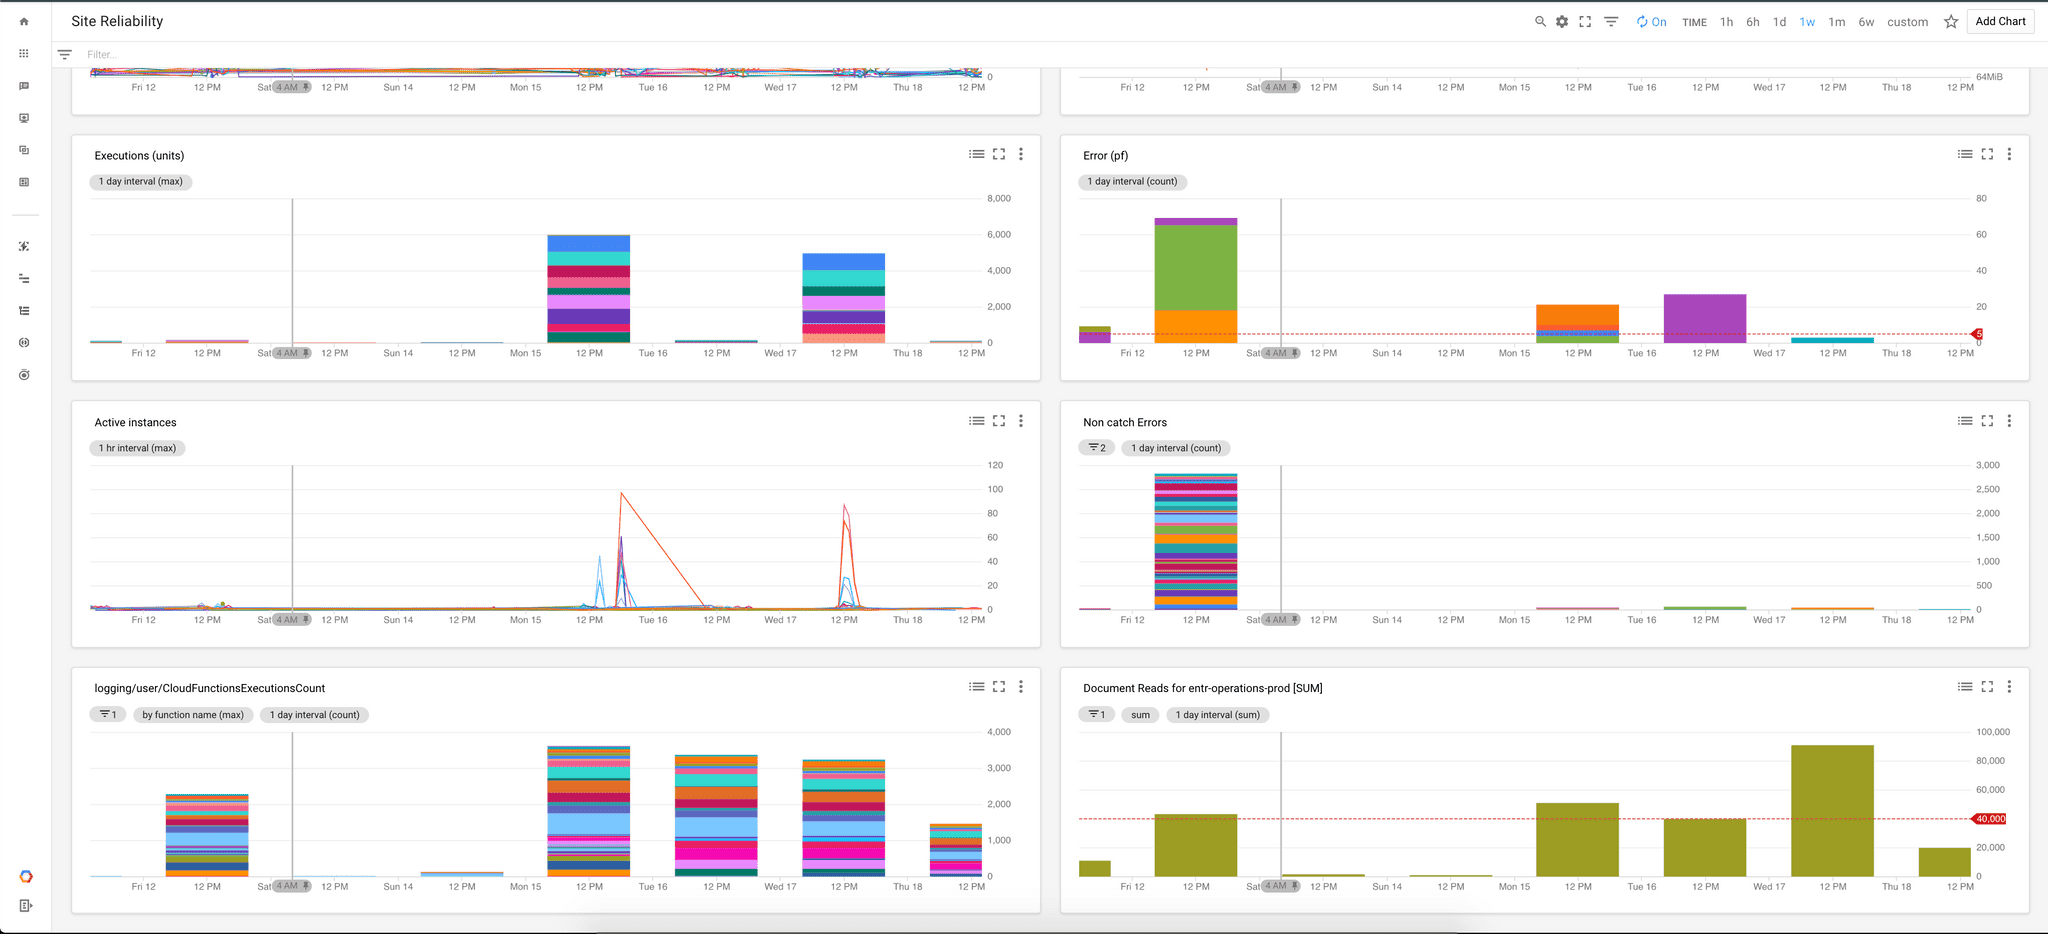The width and height of the screenshot is (2048, 934).
Task: Show legend list for Executions (units) chart
Action: 977,154
